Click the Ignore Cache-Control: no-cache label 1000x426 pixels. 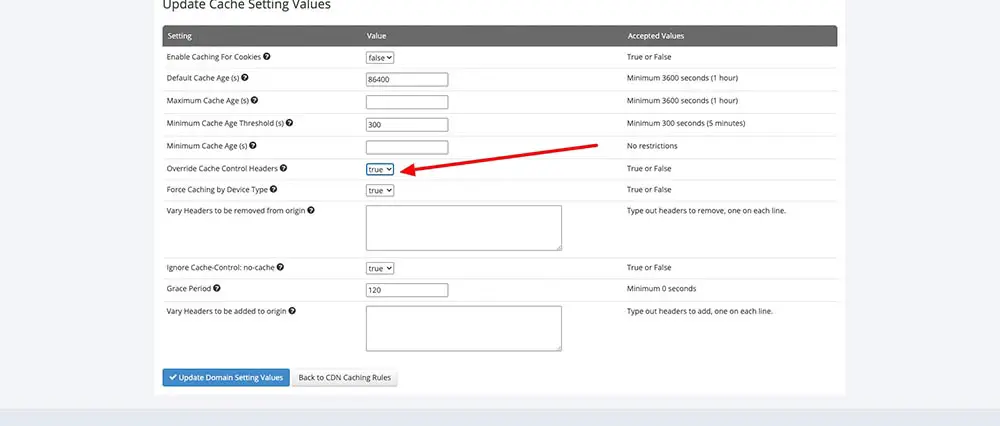tap(221, 268)
